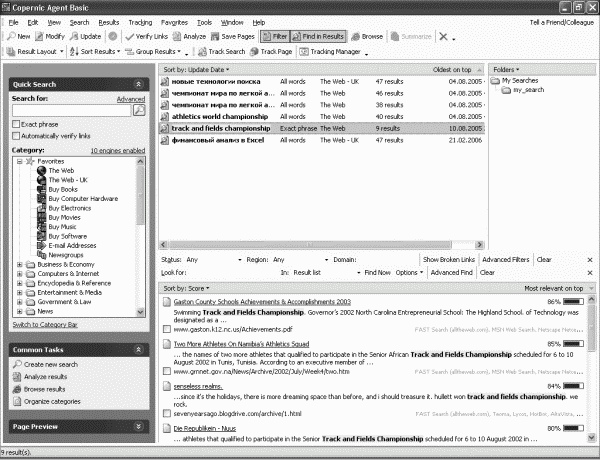Viewport: 600px width, 460px height.
Task: Click the Advanced Filters button
Action: 505,259
